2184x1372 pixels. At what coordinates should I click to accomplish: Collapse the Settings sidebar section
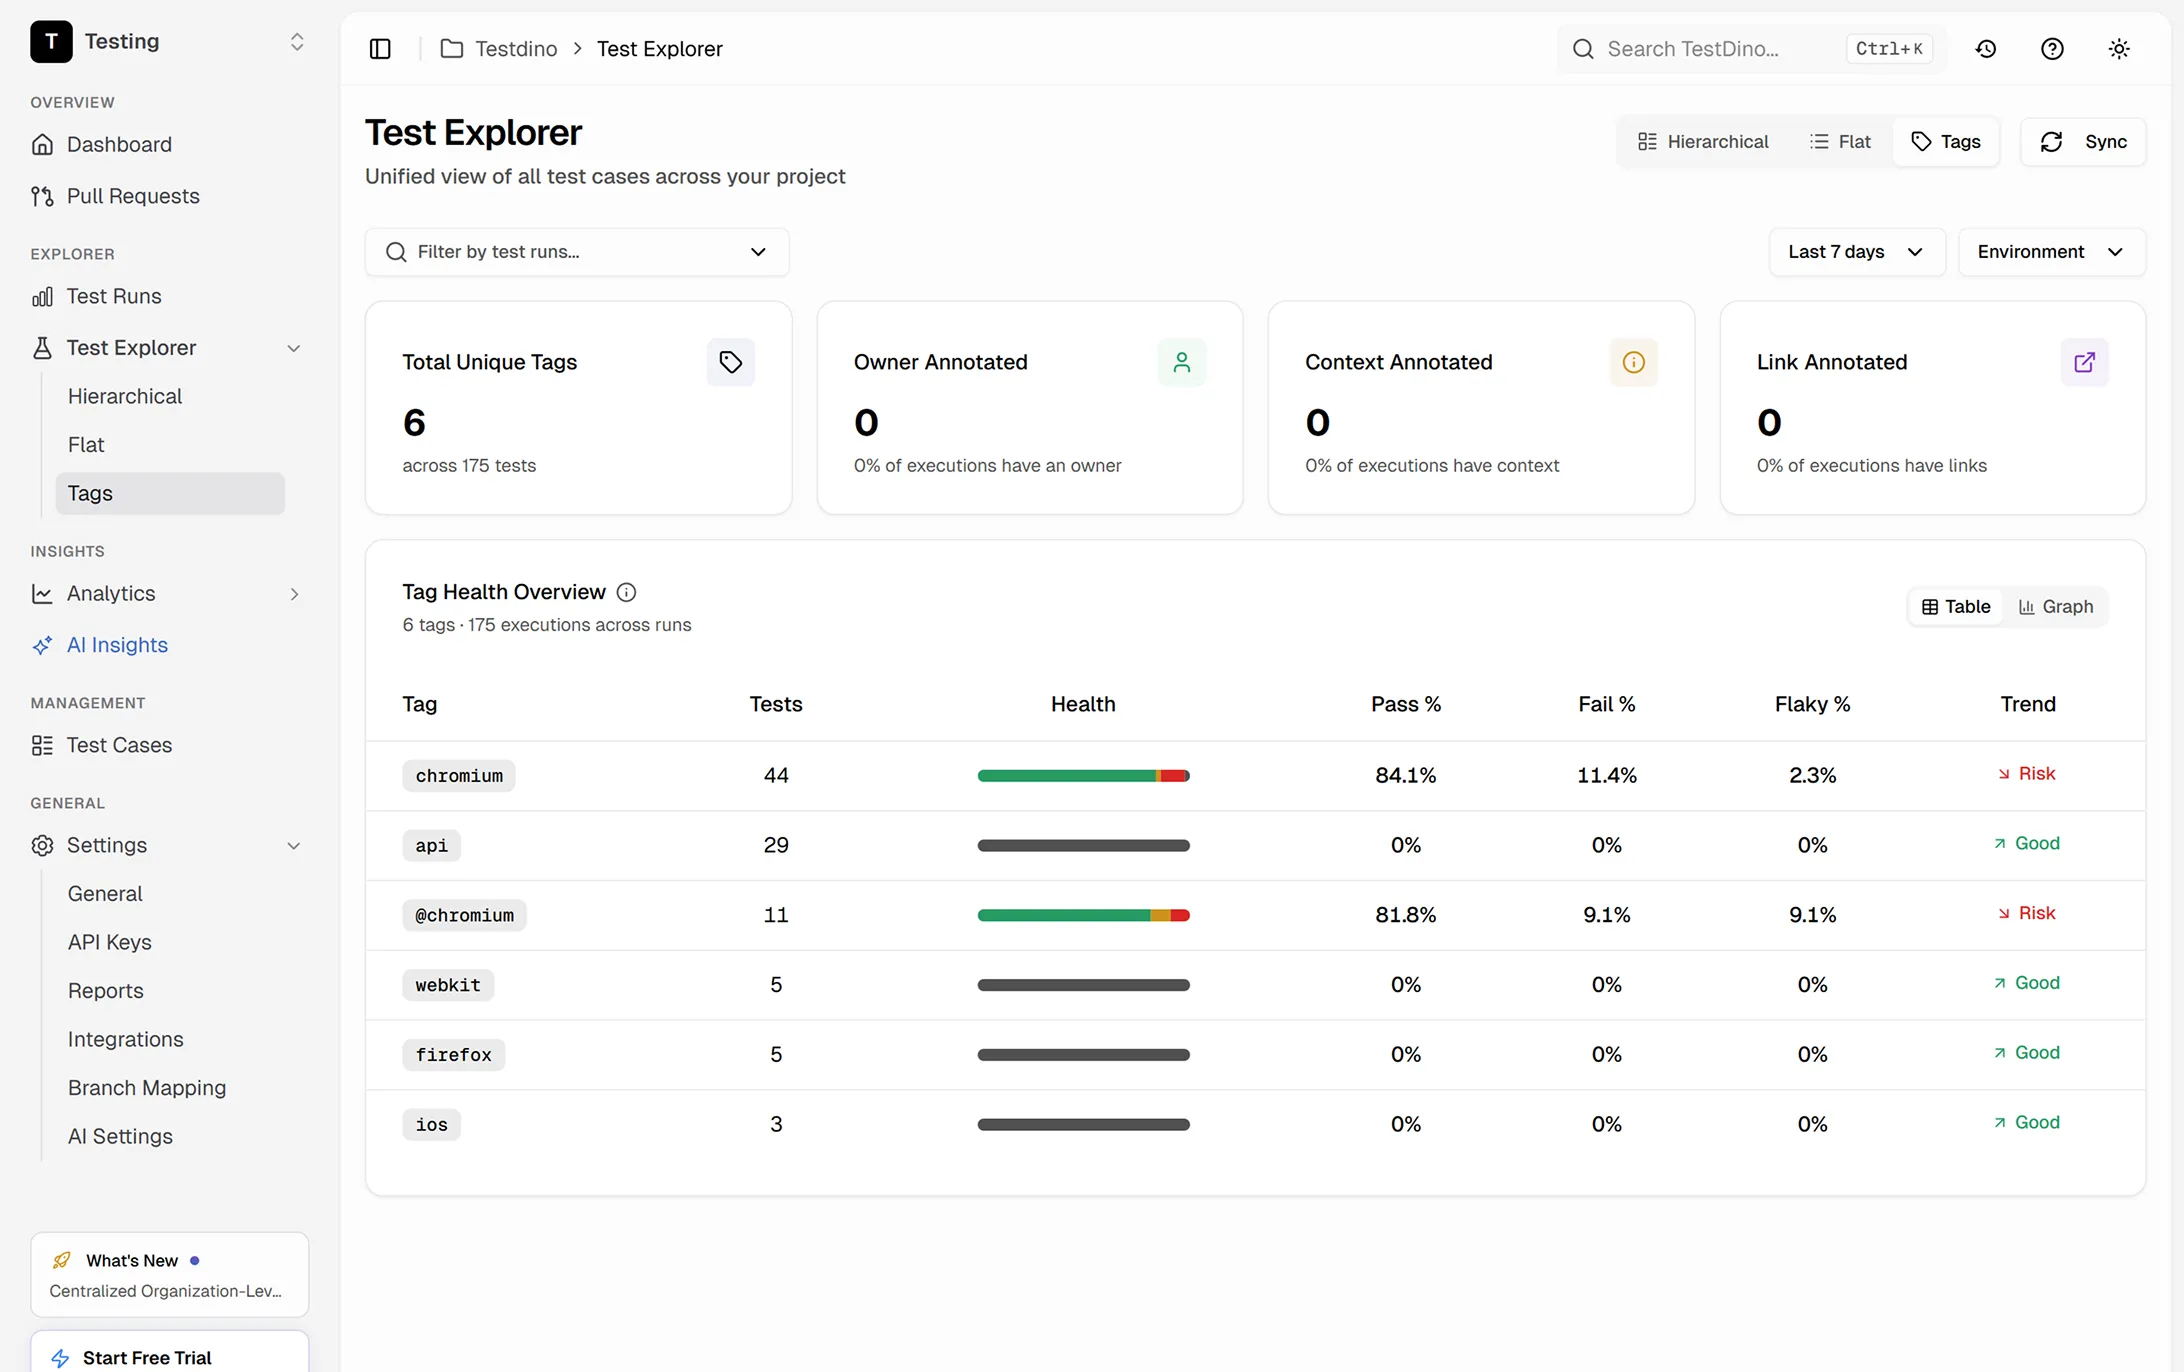click(294, 846)
